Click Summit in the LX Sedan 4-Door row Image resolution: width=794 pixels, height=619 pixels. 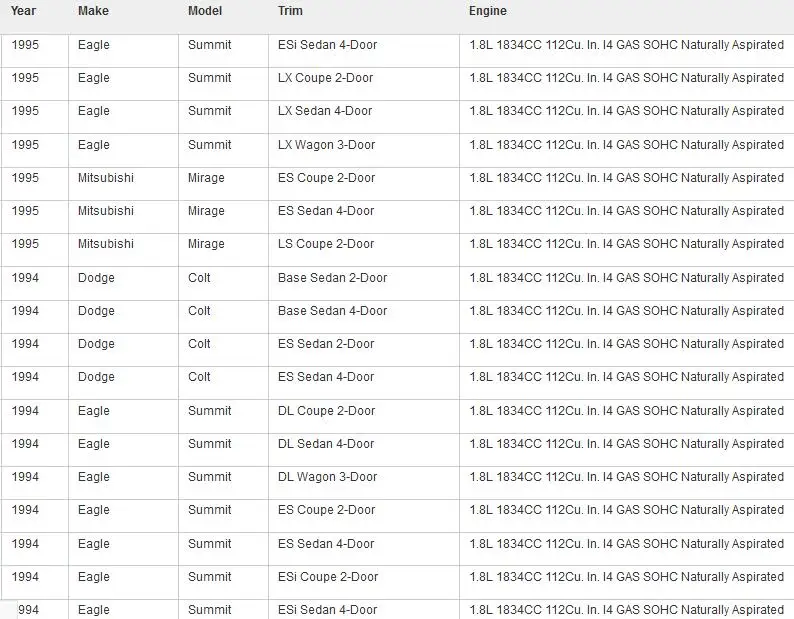click(x=210, y=110)
